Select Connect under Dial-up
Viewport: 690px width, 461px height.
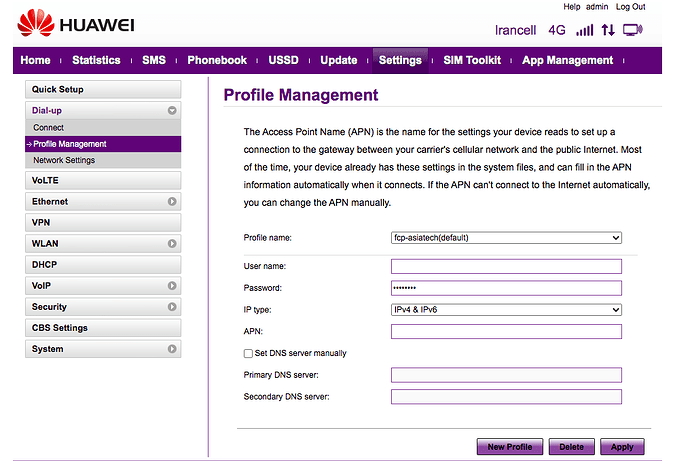103,128
